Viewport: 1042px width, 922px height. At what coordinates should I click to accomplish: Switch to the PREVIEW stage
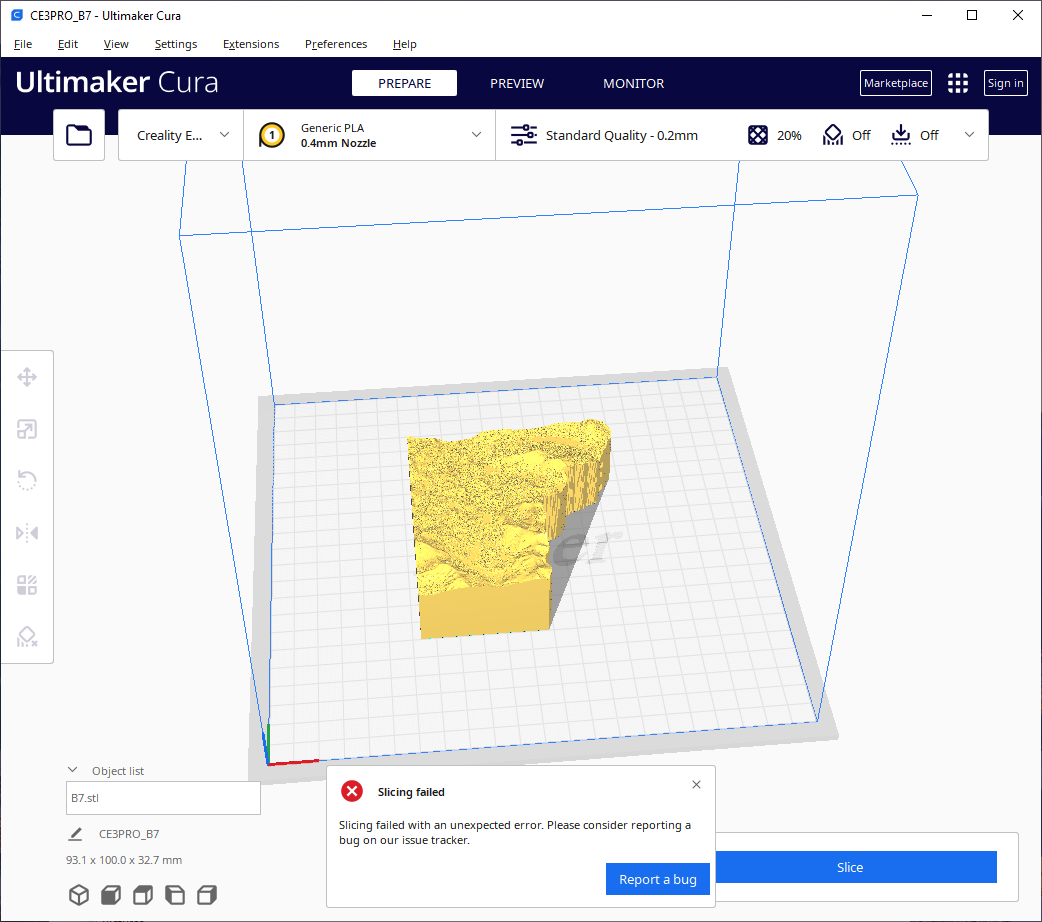(517, 83)
